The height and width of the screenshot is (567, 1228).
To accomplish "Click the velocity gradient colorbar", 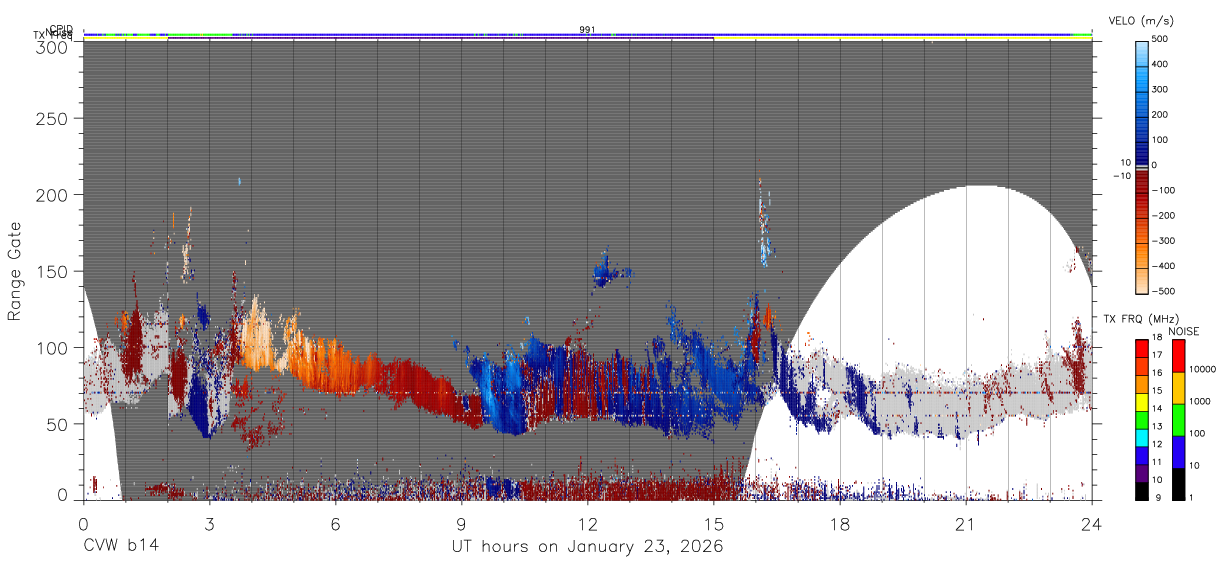I will pos(1141,166).
